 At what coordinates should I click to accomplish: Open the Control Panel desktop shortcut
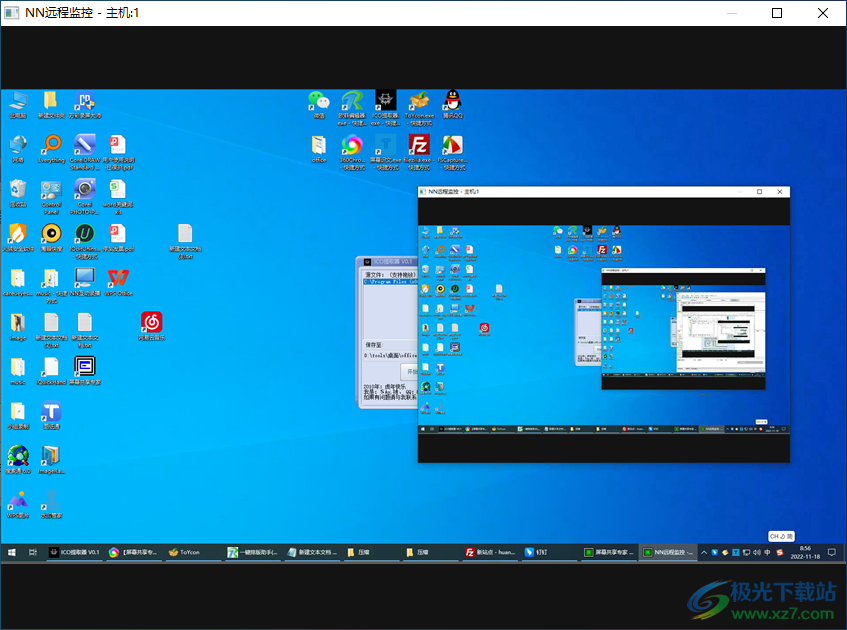[51, 190]
